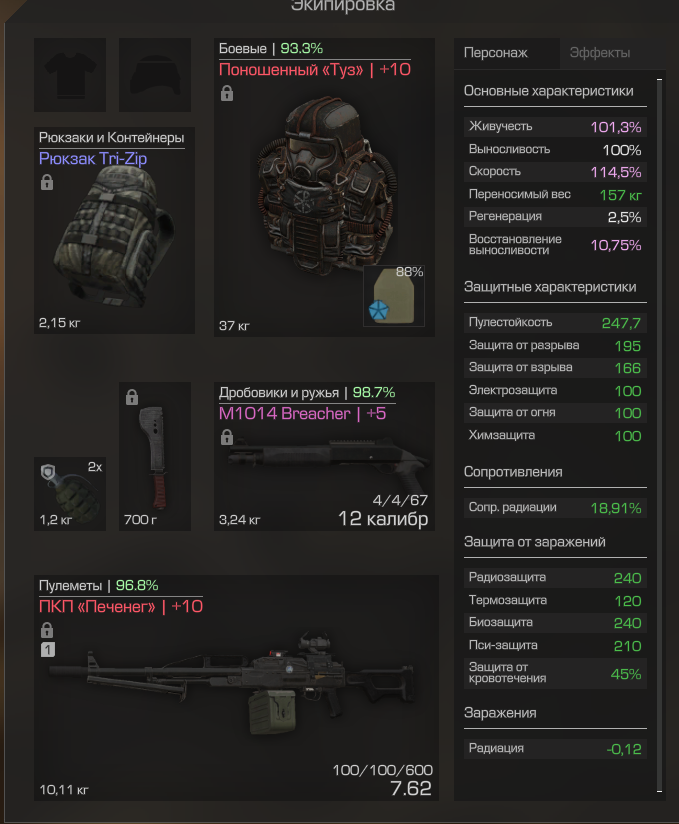679x824 pixels.
Task: Select the ПКП Печенег machine gun image
Action: [x=234, y=683]
